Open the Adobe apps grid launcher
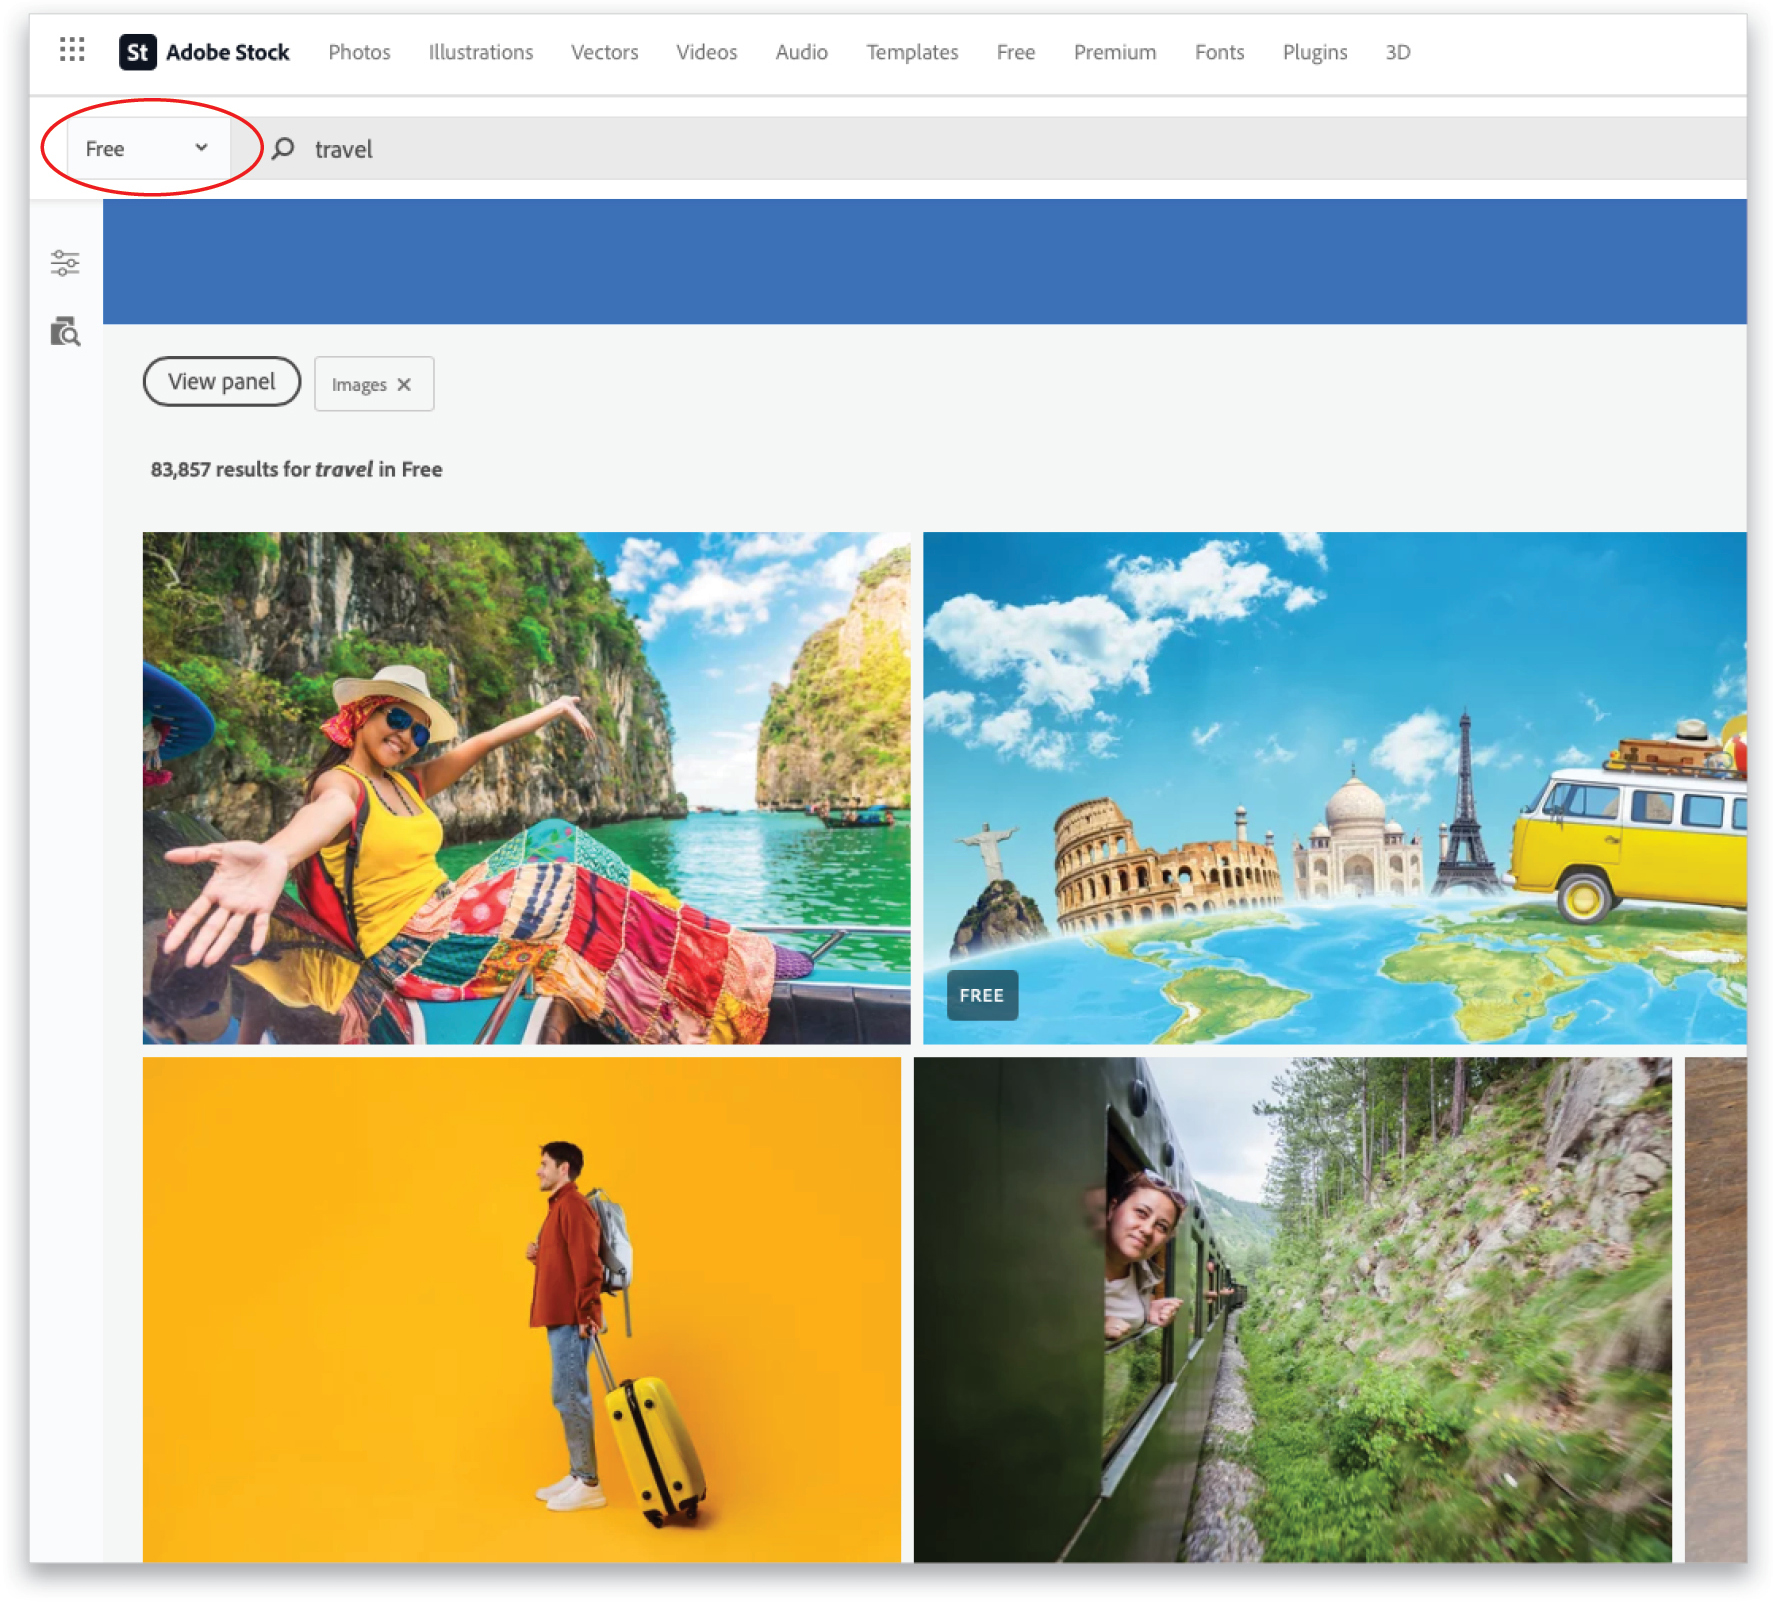 pyautogui.click(x=70, y=50)
